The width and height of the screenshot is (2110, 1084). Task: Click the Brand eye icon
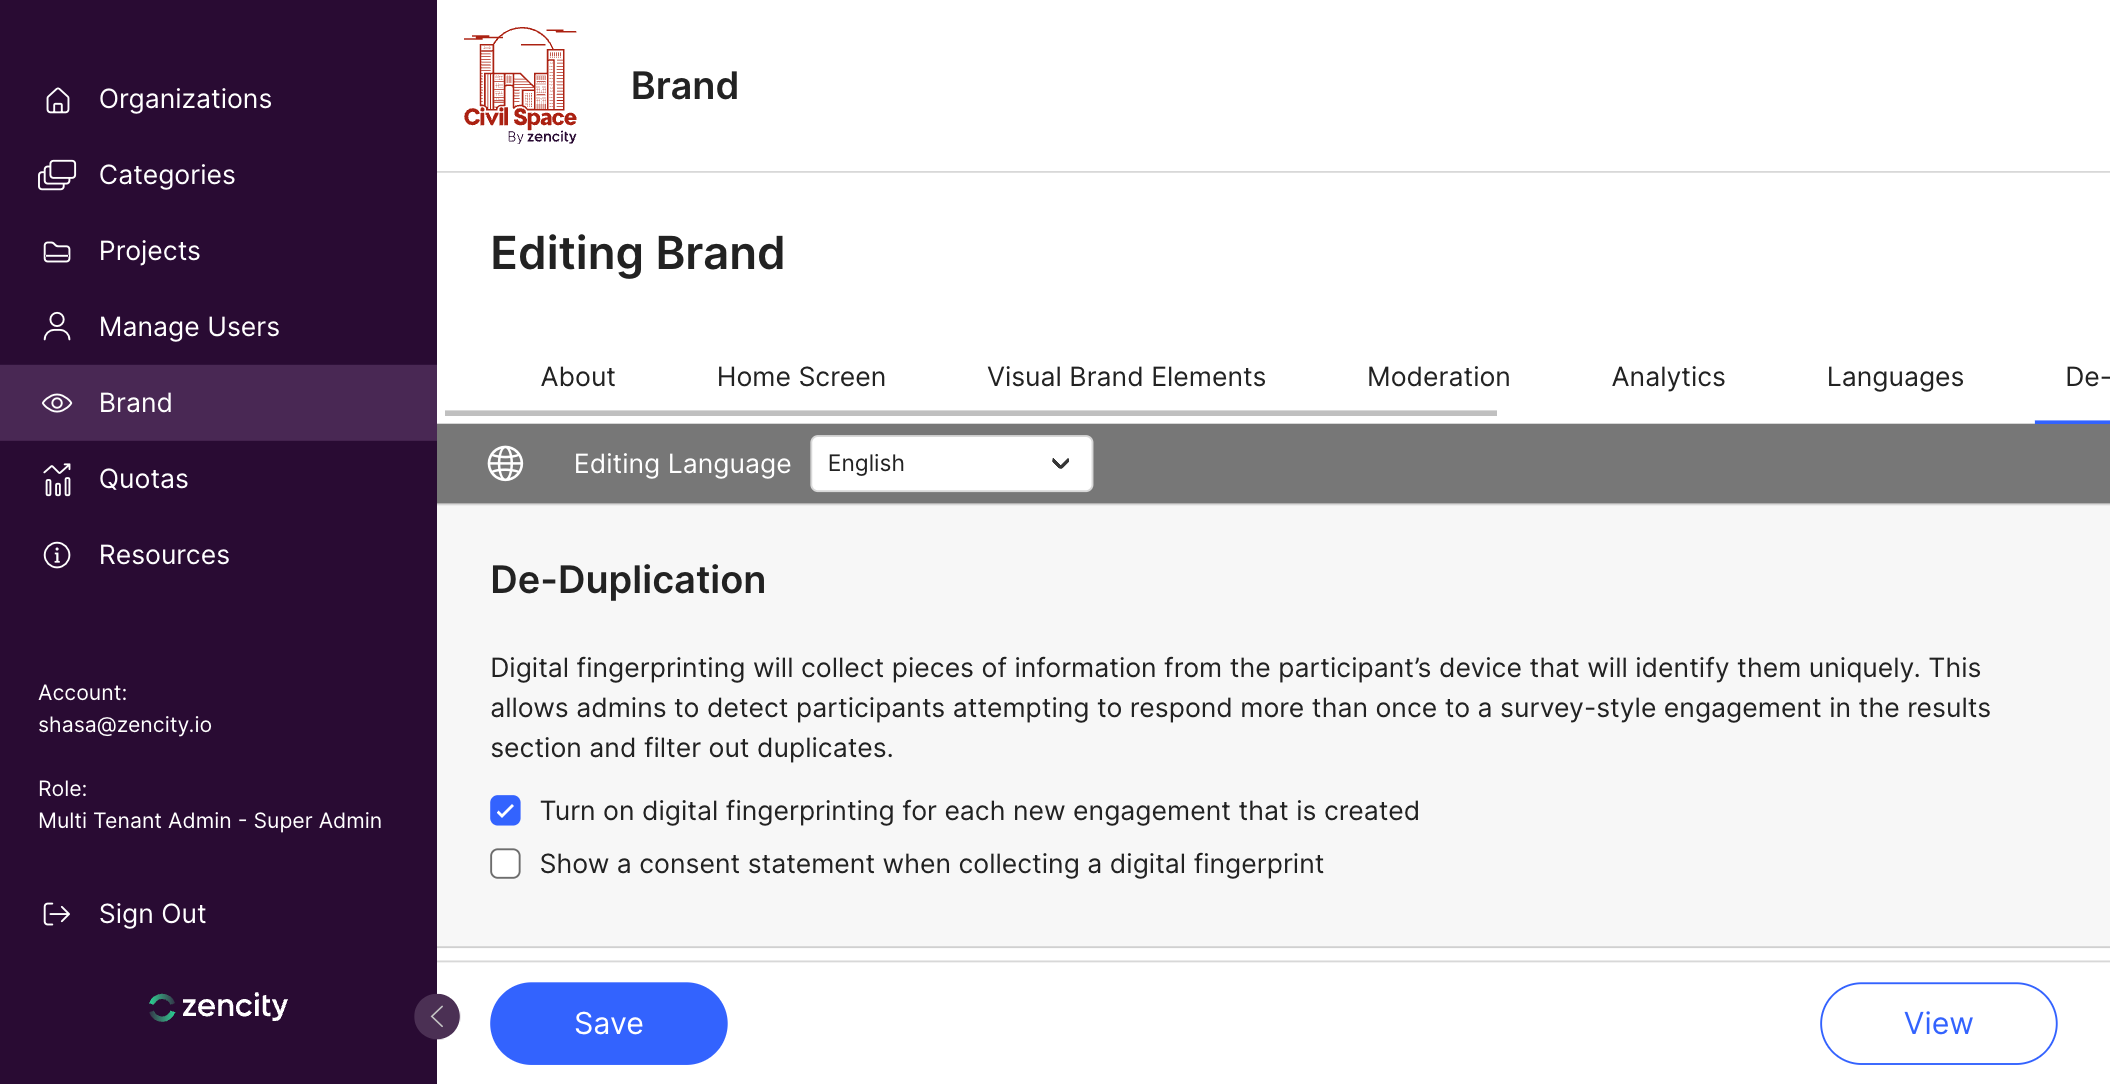coord(57,403)
